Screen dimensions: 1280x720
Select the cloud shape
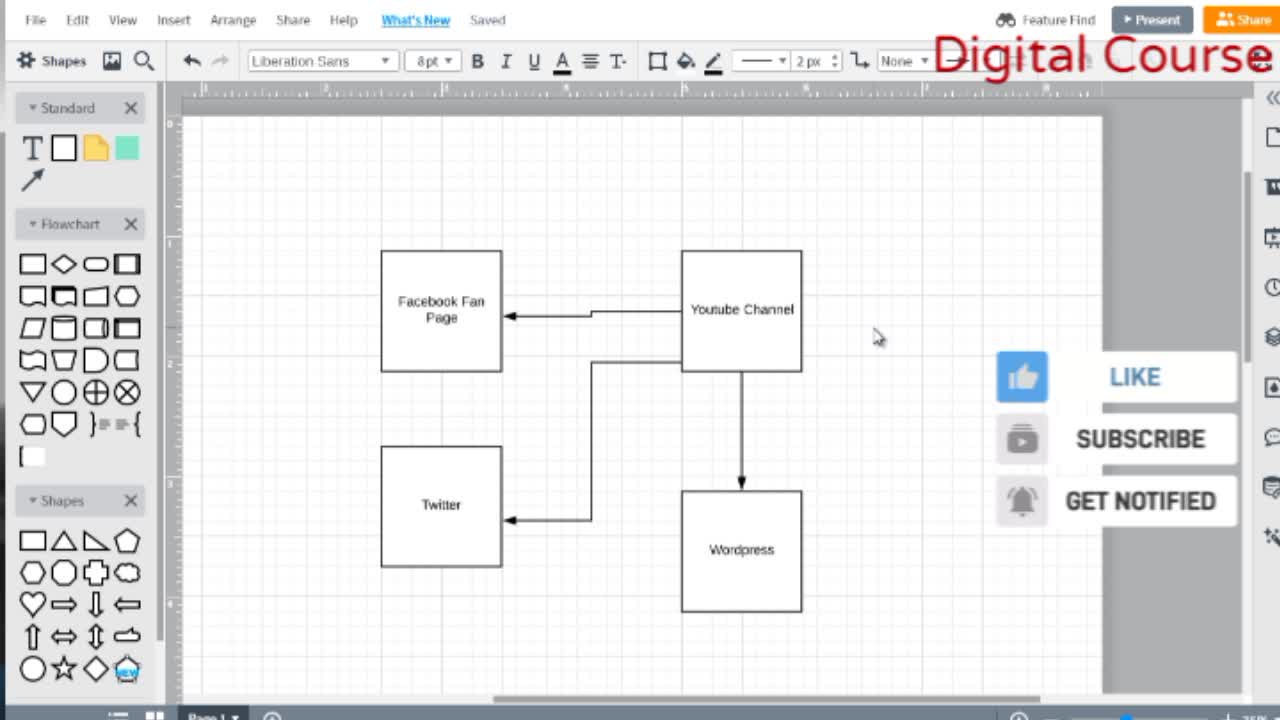pos(127,573)
